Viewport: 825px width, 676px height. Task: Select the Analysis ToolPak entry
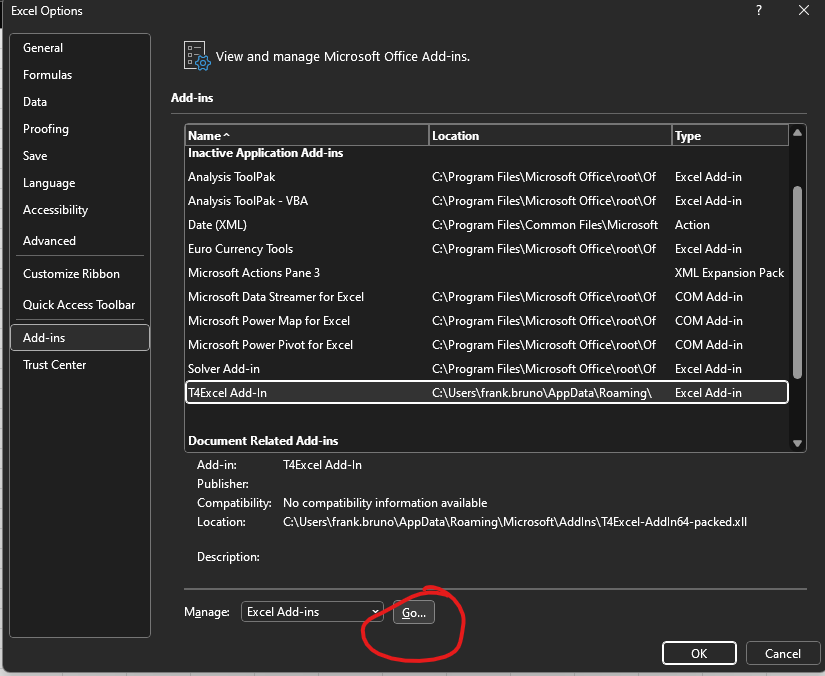pos(231,177)
